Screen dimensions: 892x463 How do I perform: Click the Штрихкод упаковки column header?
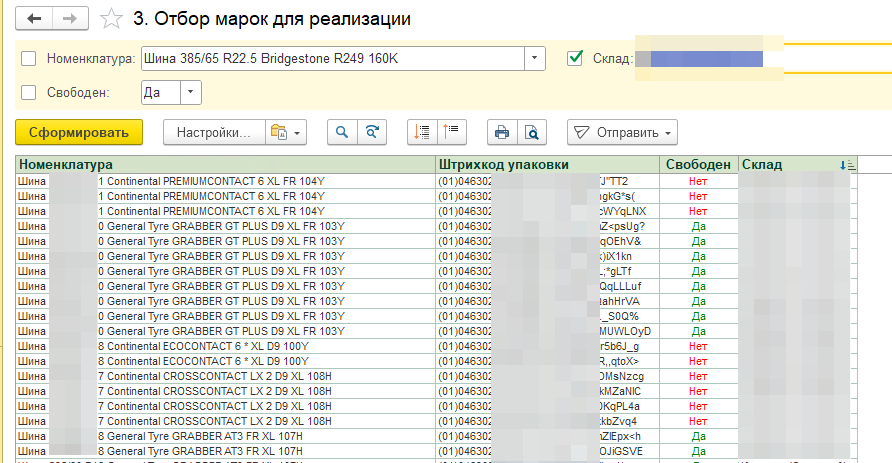coord(547,164)
